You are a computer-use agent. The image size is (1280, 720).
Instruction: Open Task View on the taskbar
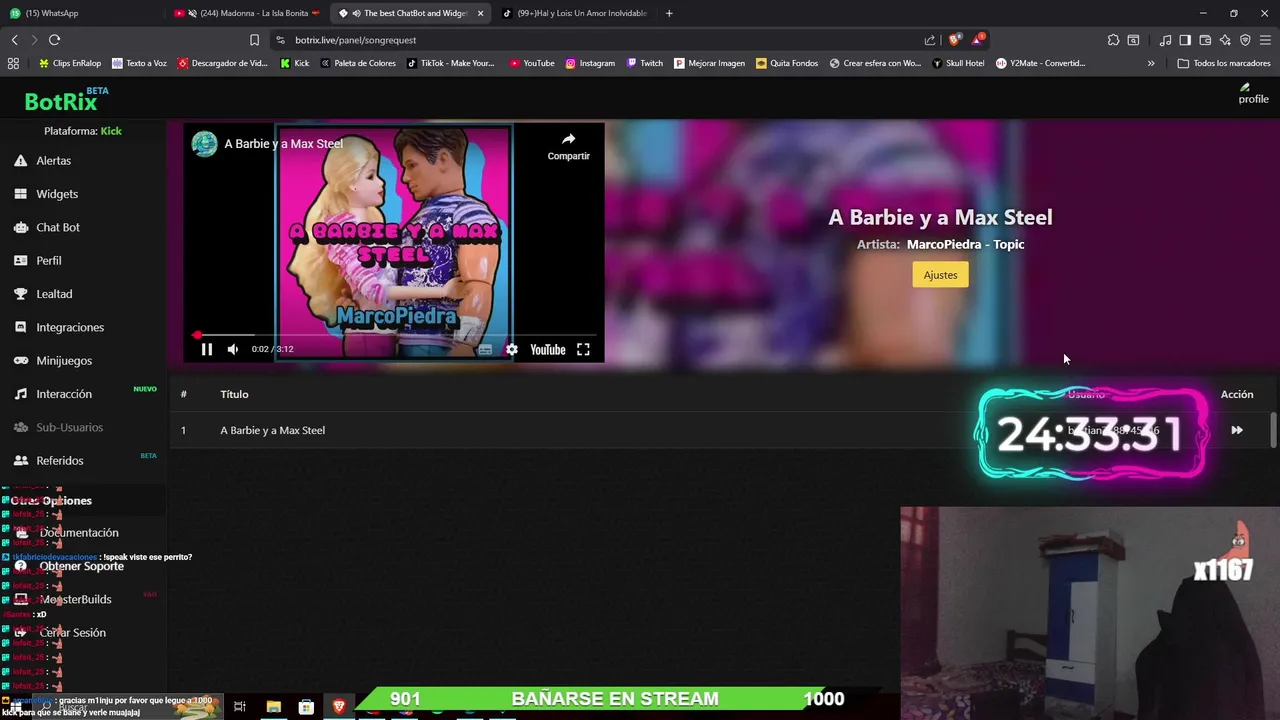(x=240, y=707)
